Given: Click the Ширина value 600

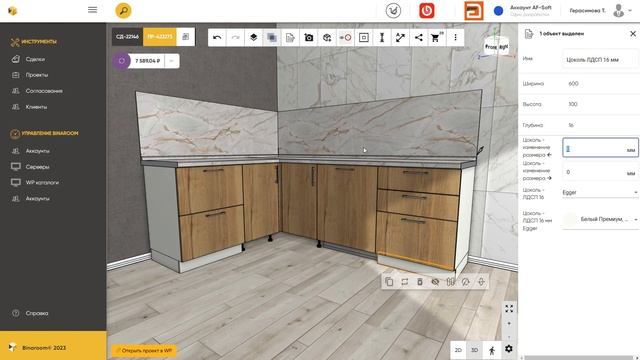Looking at the screenshot, I should tap(573, 84).
